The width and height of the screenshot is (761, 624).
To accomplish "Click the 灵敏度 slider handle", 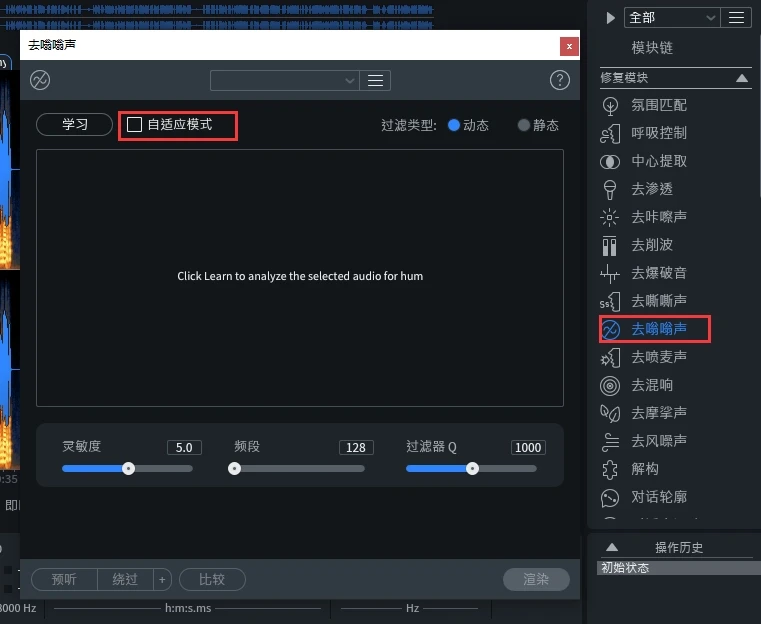I will tap(128, 468).
